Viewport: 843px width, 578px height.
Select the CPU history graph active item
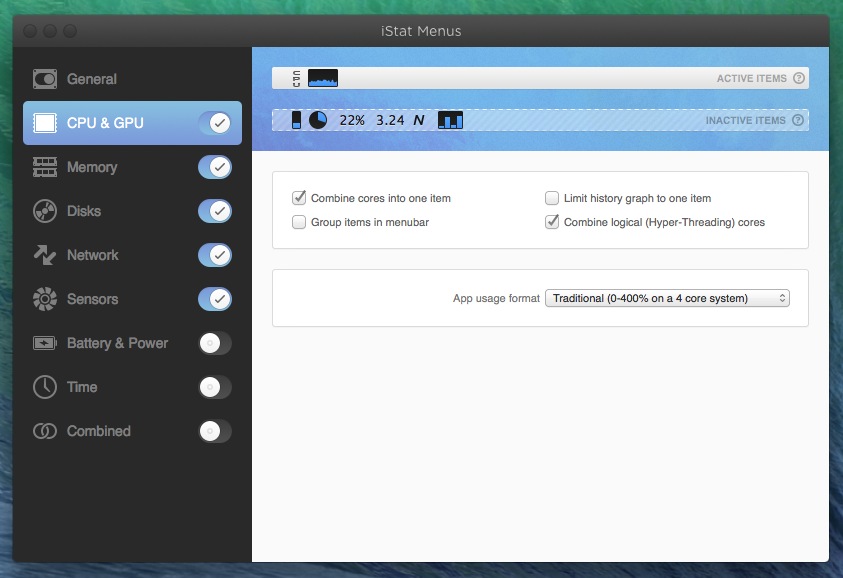click(323, 78)
